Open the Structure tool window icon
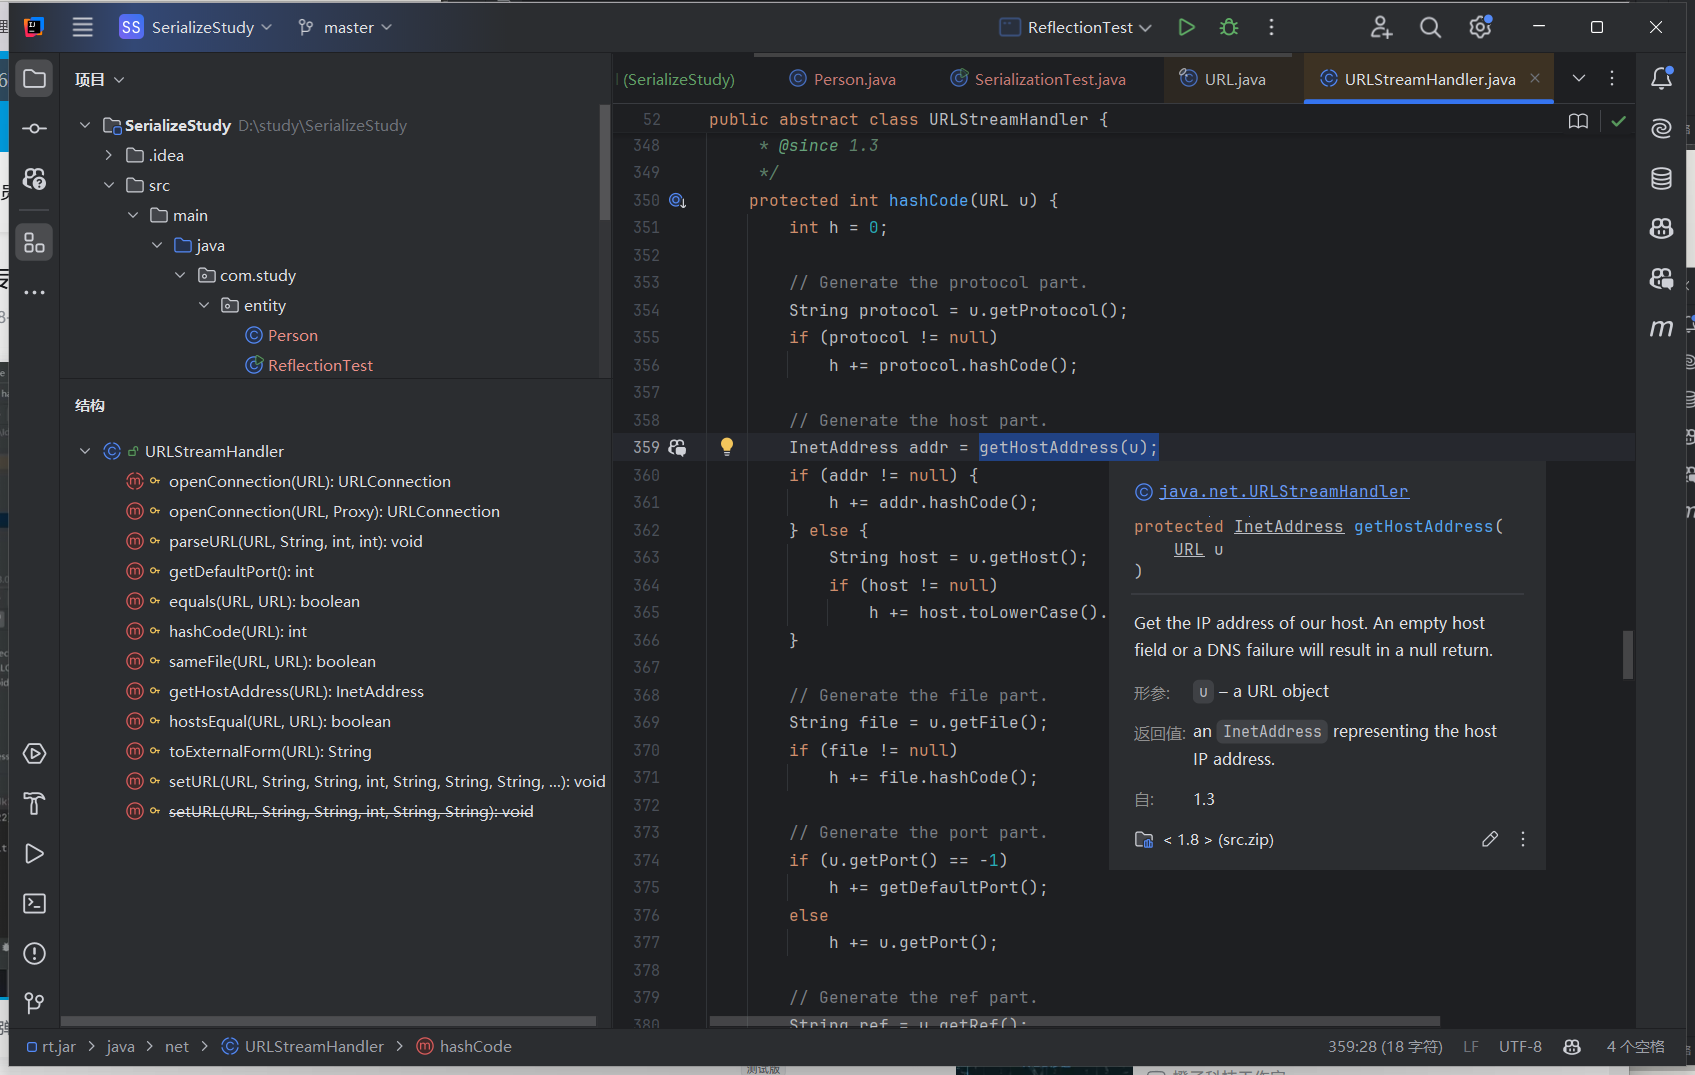The width and height of the screenshot is (1695, 1075). pyautogui.click(x=34, y=242)
